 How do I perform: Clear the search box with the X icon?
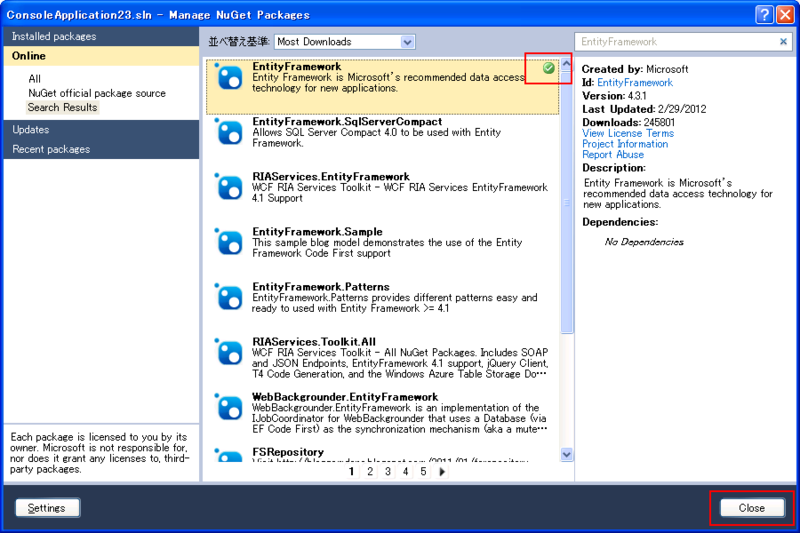[783, 42]
